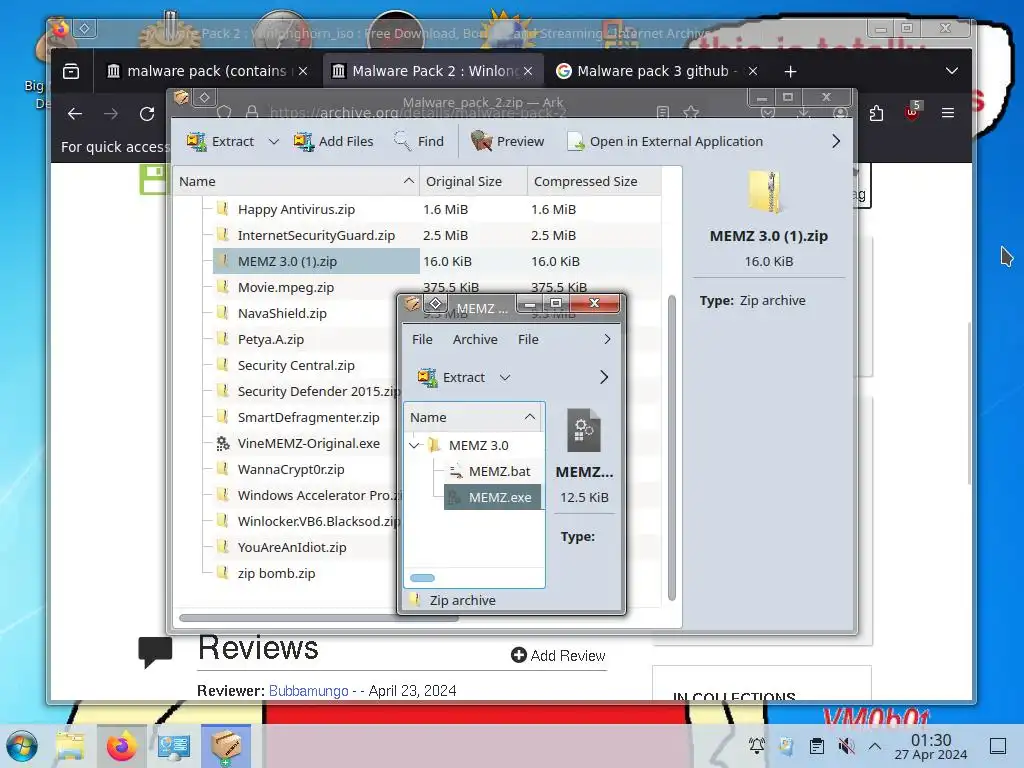Open the Start menu
This screenshot has height=768, width=1024.
22,746
